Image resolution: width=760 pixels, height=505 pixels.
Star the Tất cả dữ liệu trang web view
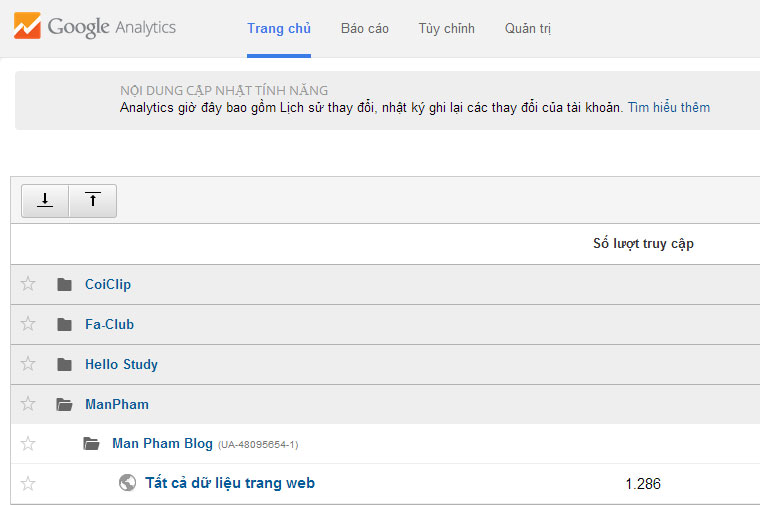point(28,483)
